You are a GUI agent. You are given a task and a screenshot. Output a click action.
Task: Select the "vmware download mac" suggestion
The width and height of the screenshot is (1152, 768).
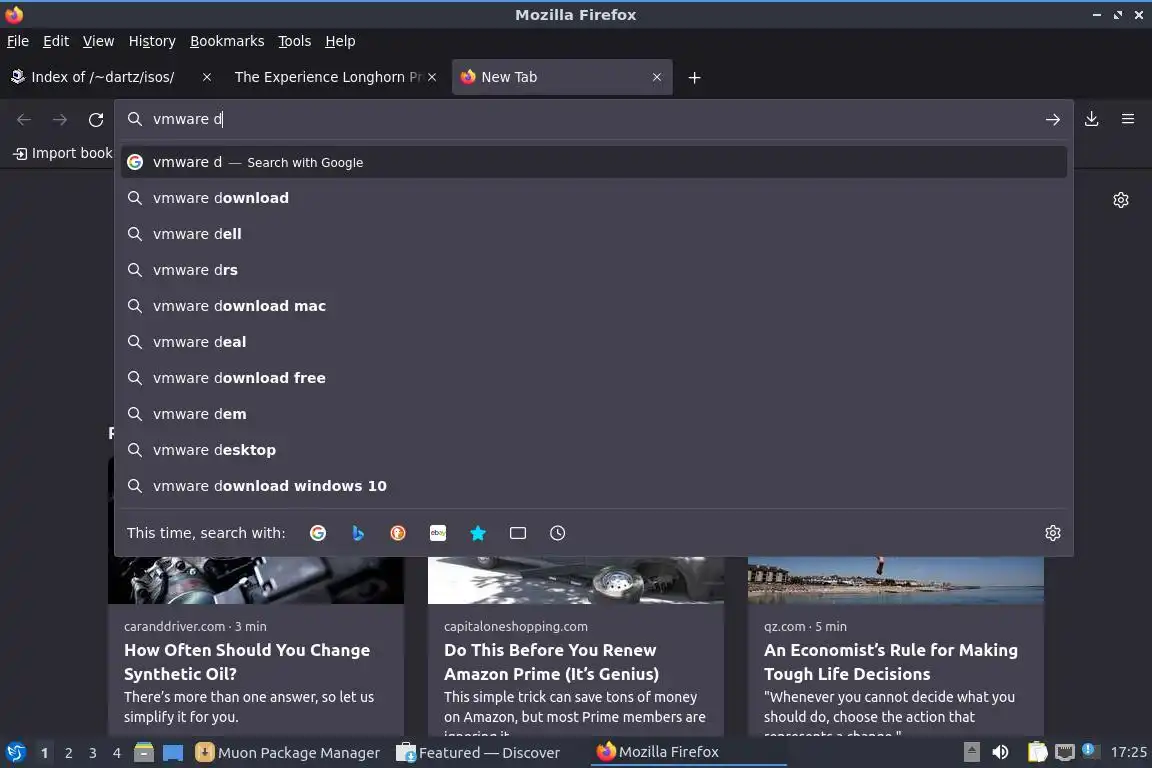click(x=594, y=306)
